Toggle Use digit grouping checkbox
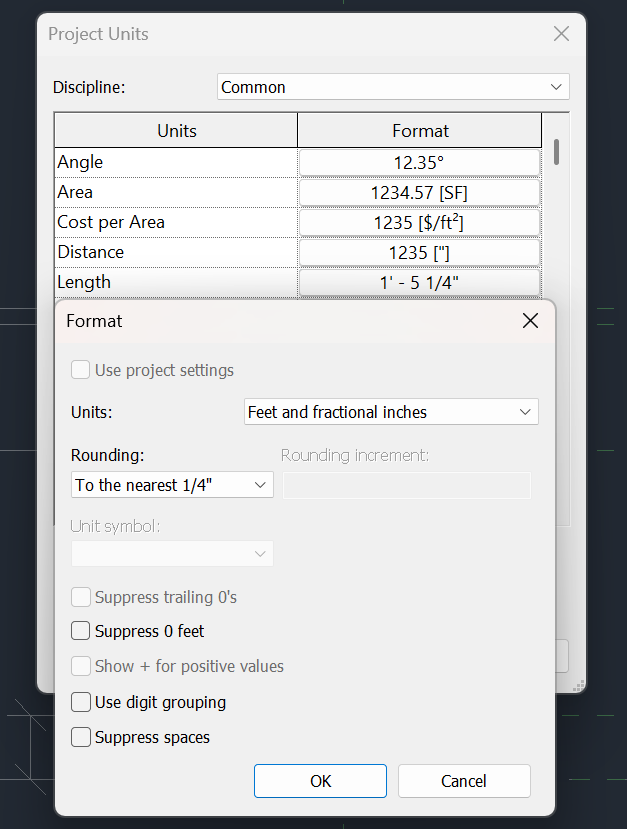The height and width of the screenshot is (829, 627). pyautogui.click(x=81, y=702)
